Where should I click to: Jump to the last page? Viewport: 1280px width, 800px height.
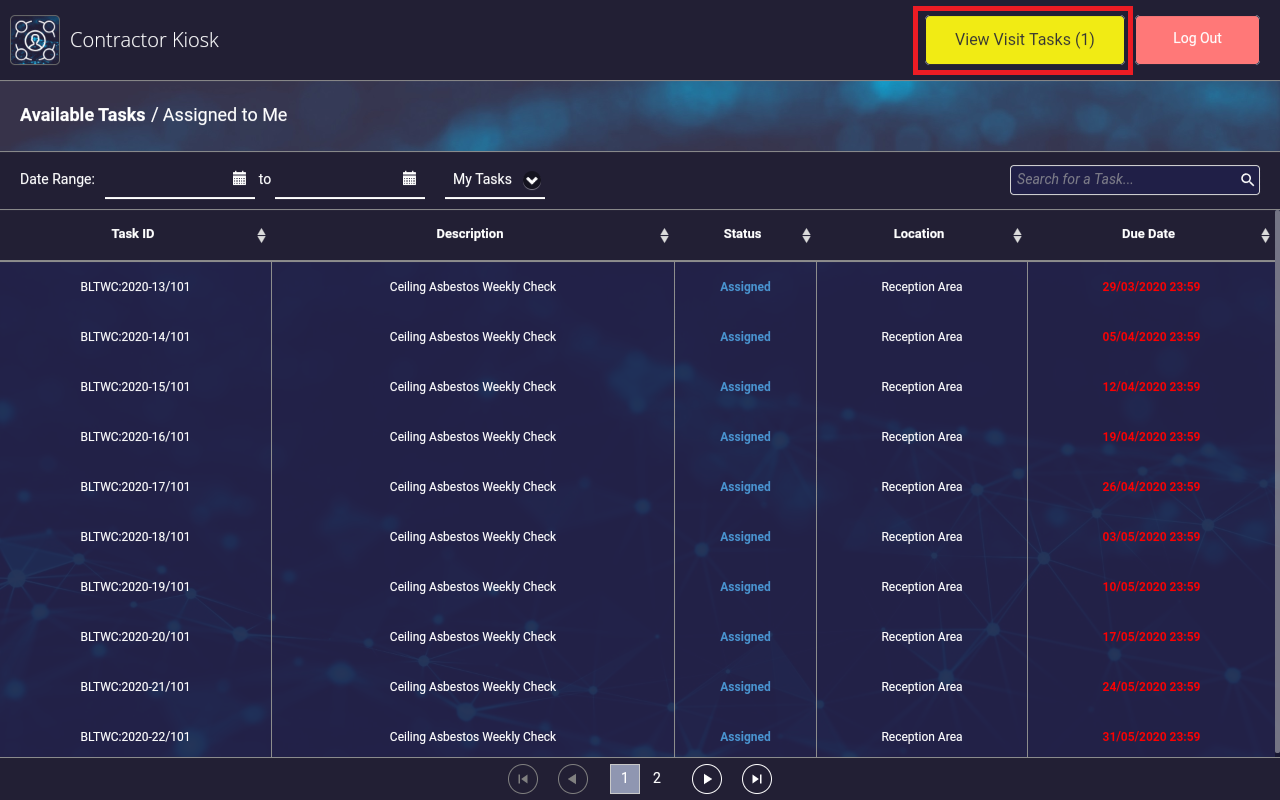[757, 779]
